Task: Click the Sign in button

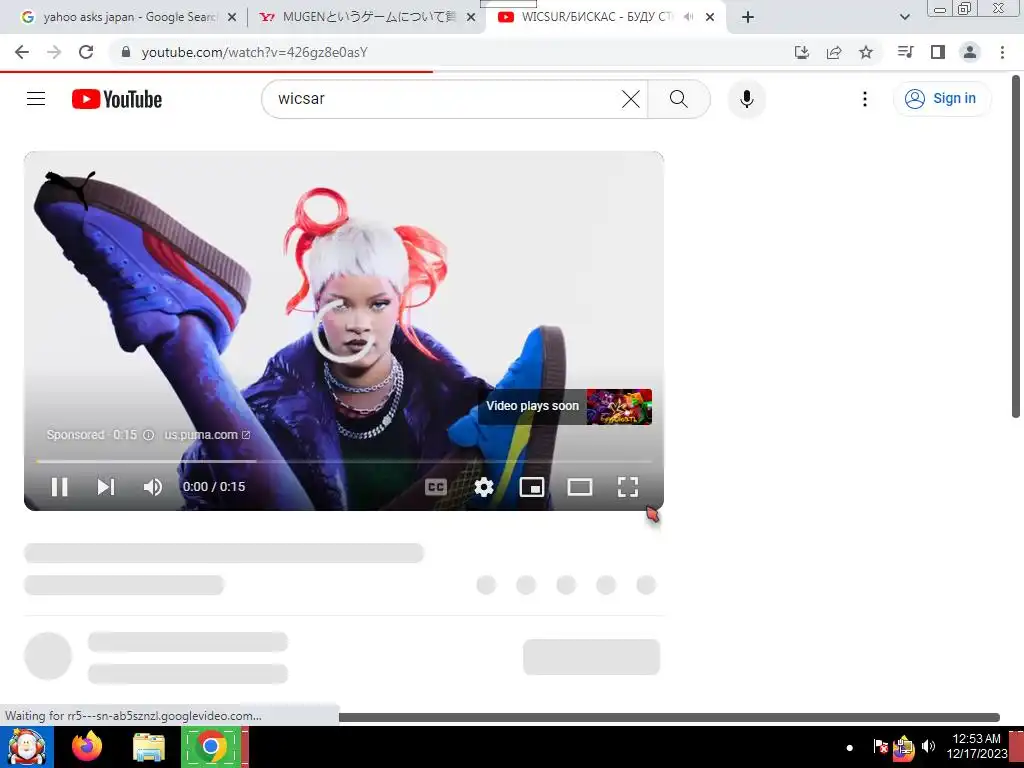Action: pos(942,99)
